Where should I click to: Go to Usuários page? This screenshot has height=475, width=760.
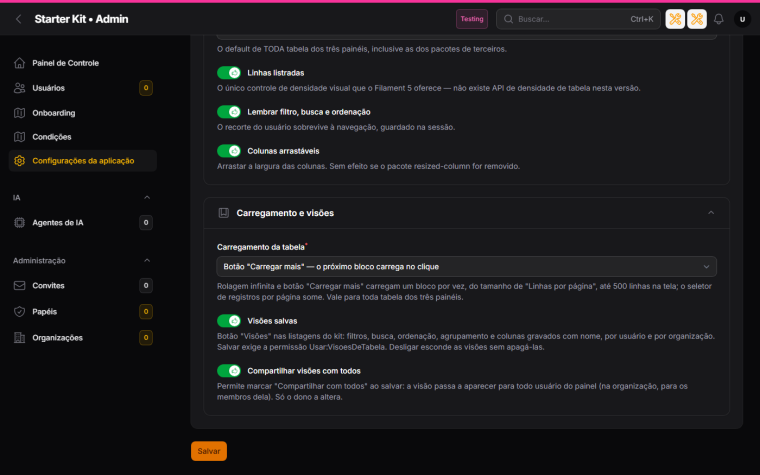(82, 88)
